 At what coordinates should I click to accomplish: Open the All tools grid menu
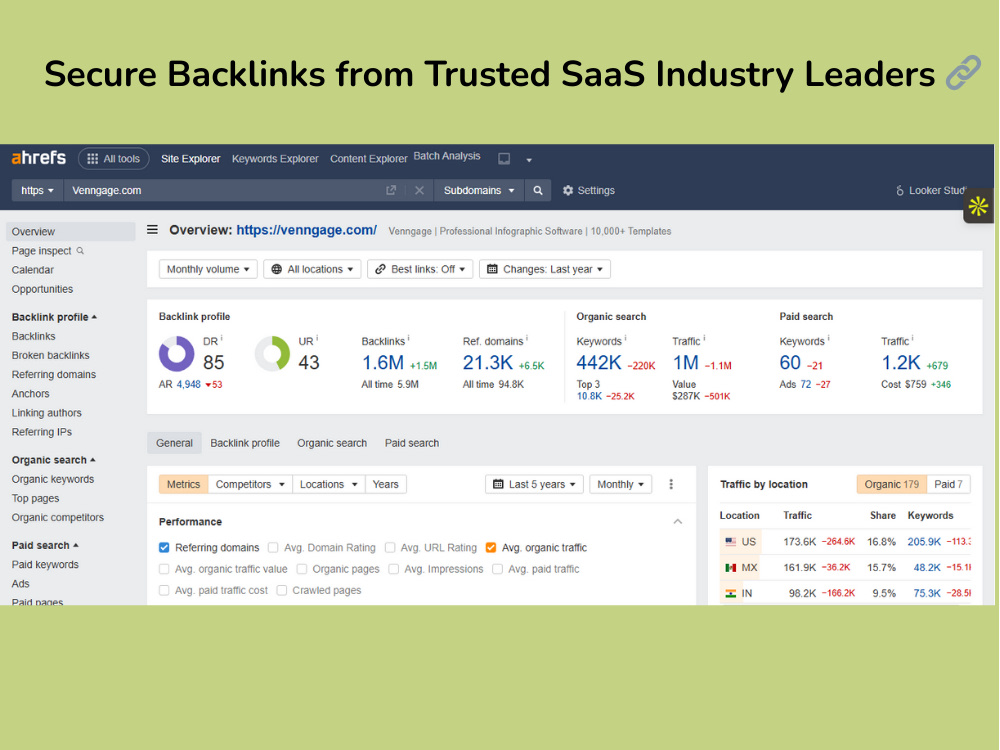coord(114,159)
